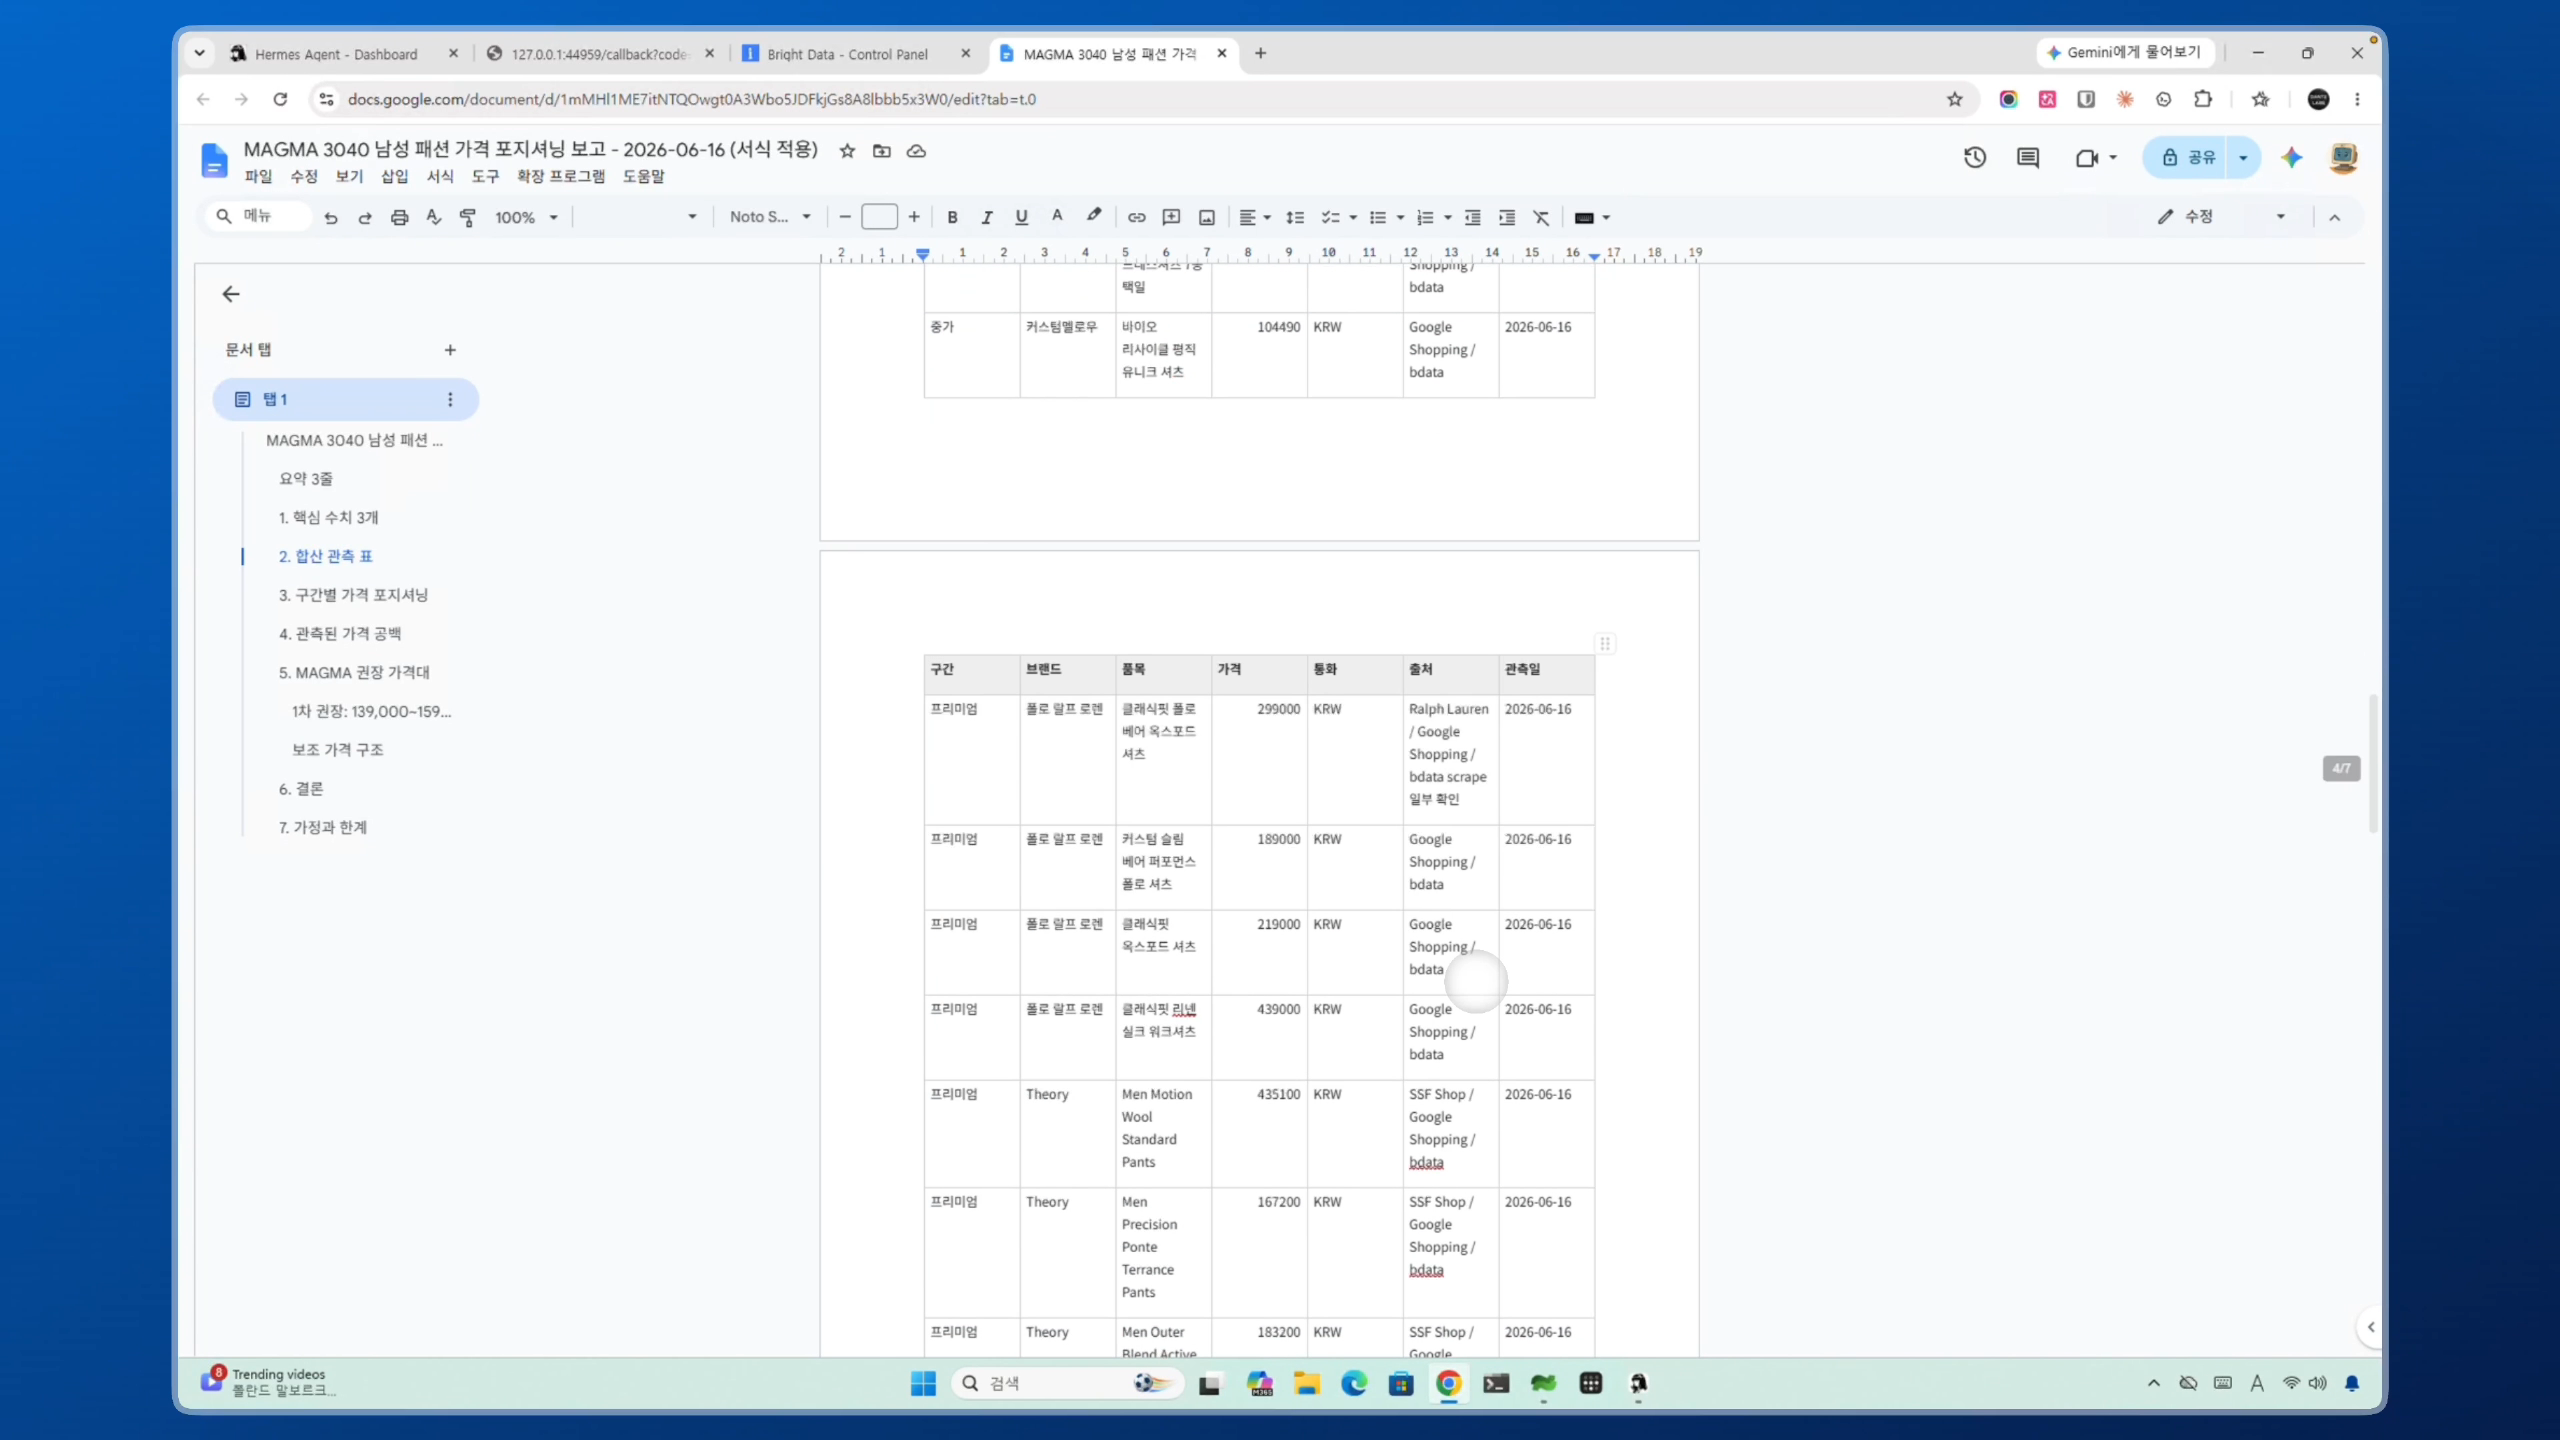Increase the font size

(x=914, y=217)
